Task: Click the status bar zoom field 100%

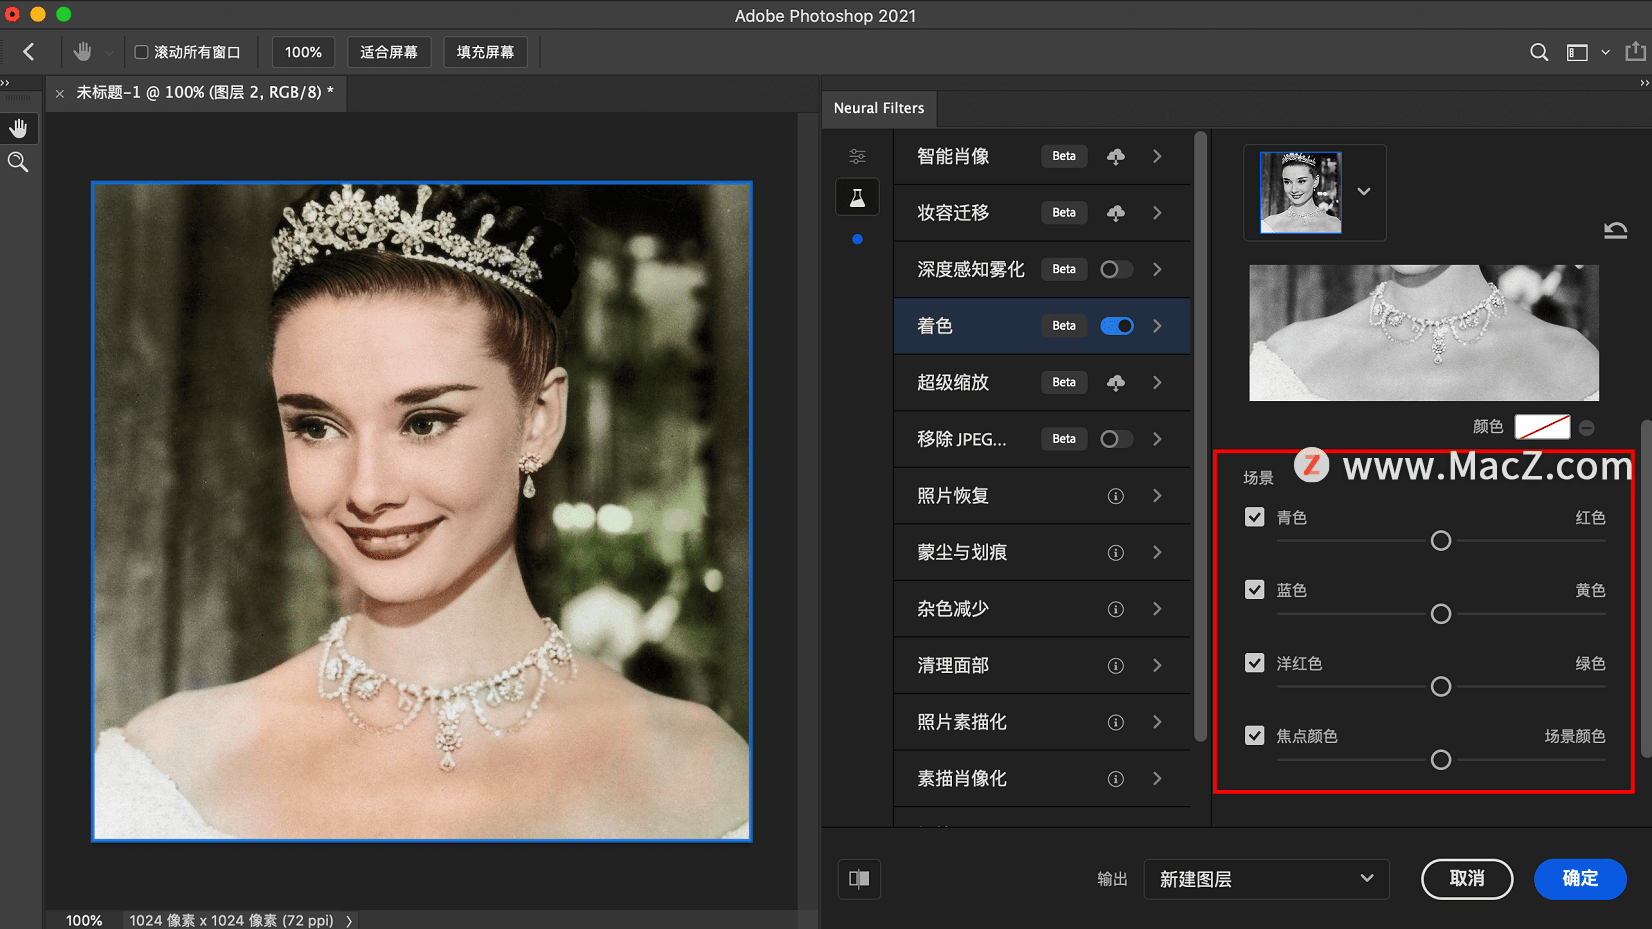Action: (84, 920)
